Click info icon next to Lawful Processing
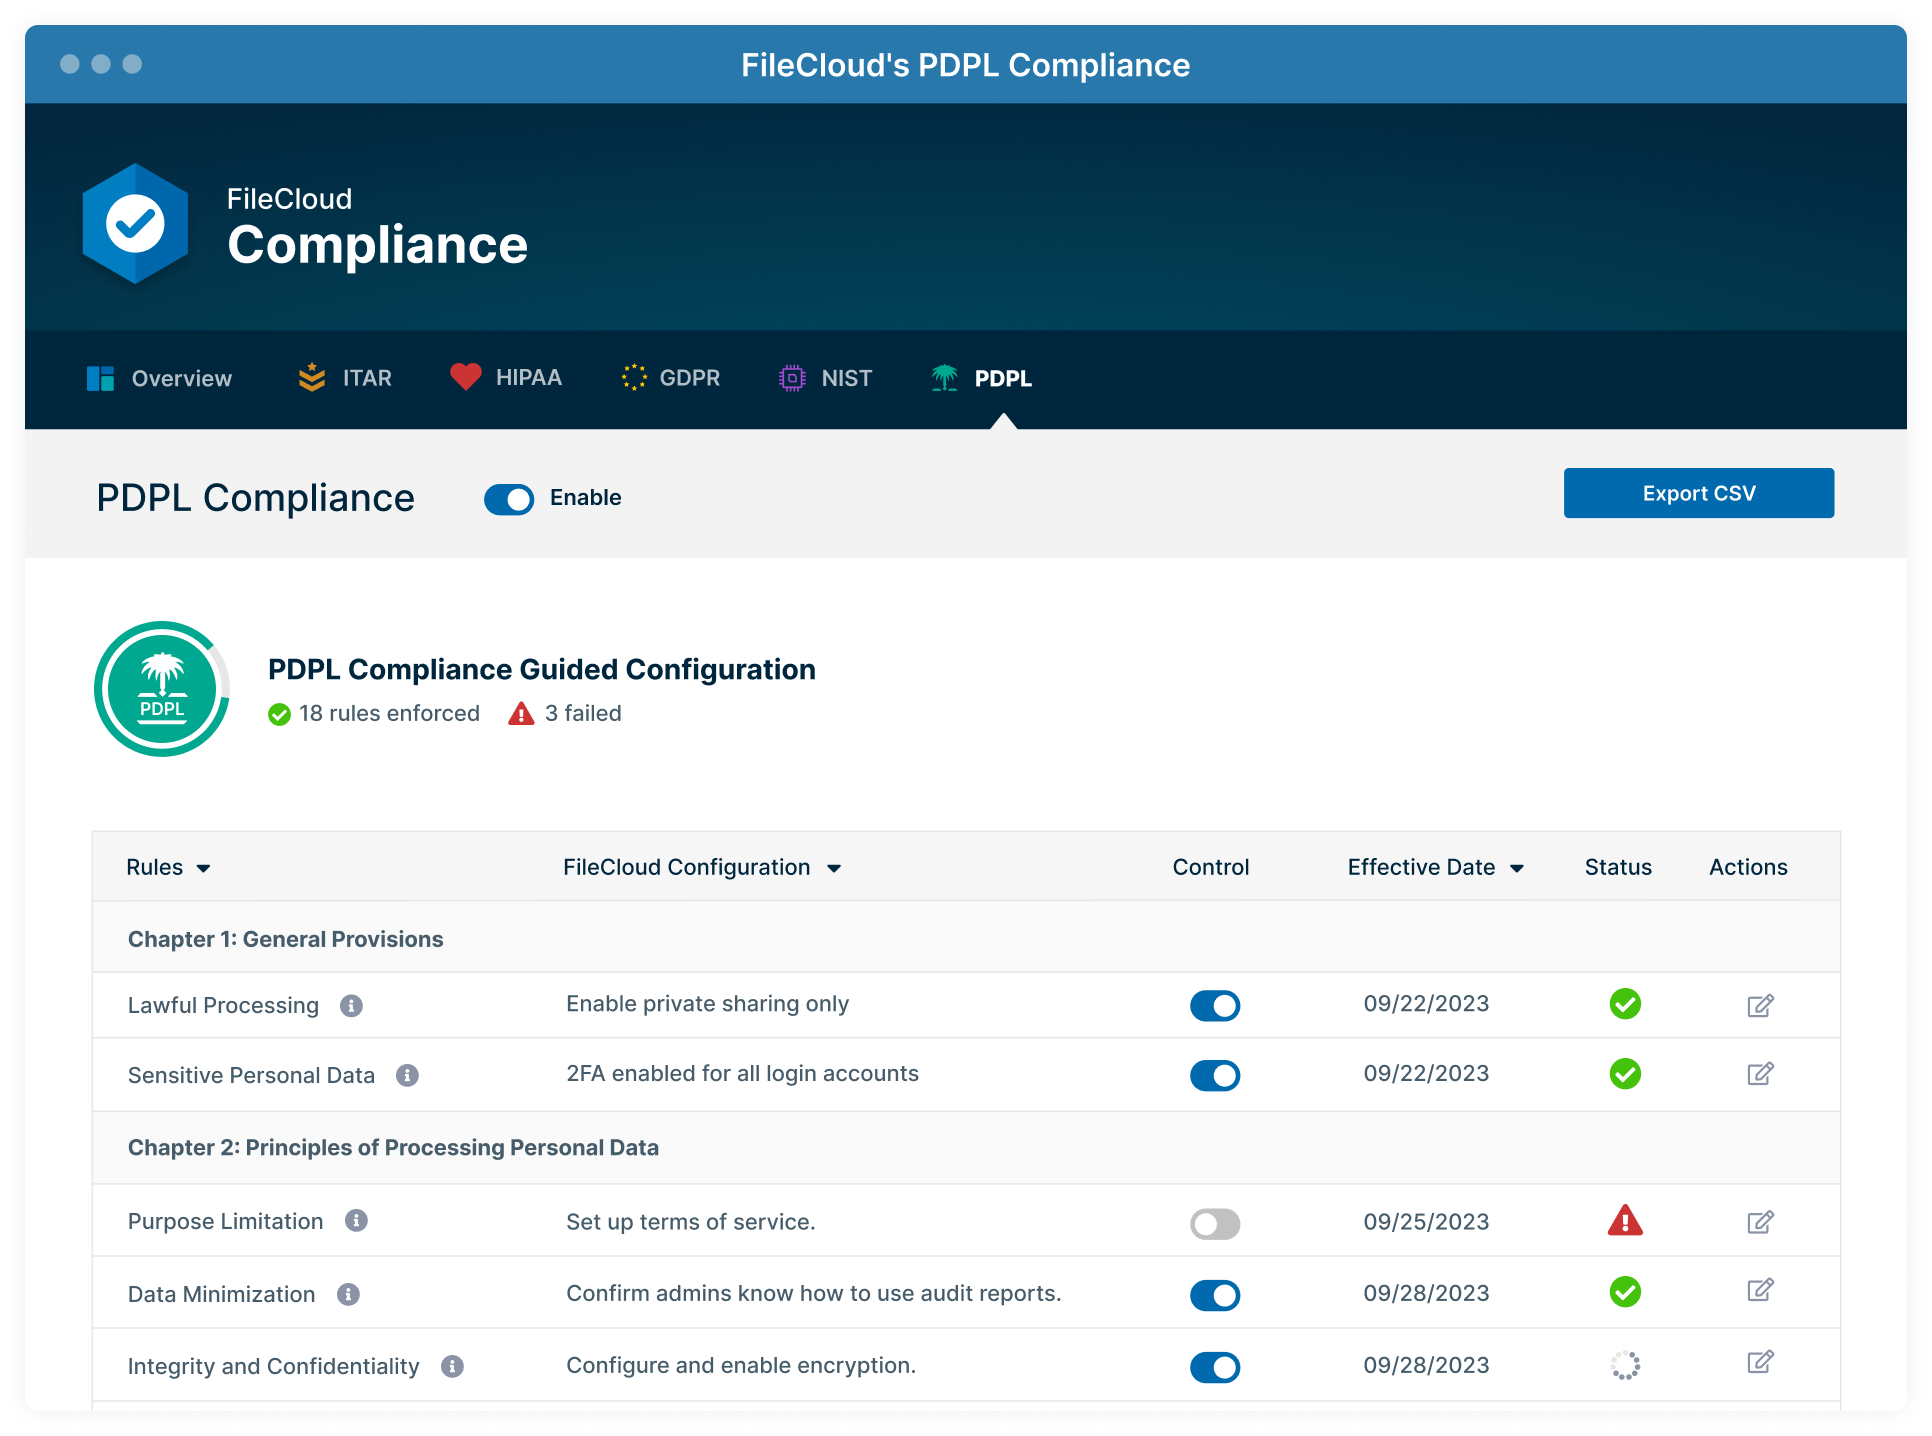Viewport: 1932px width, 1436px height. tap(351, 1005)
